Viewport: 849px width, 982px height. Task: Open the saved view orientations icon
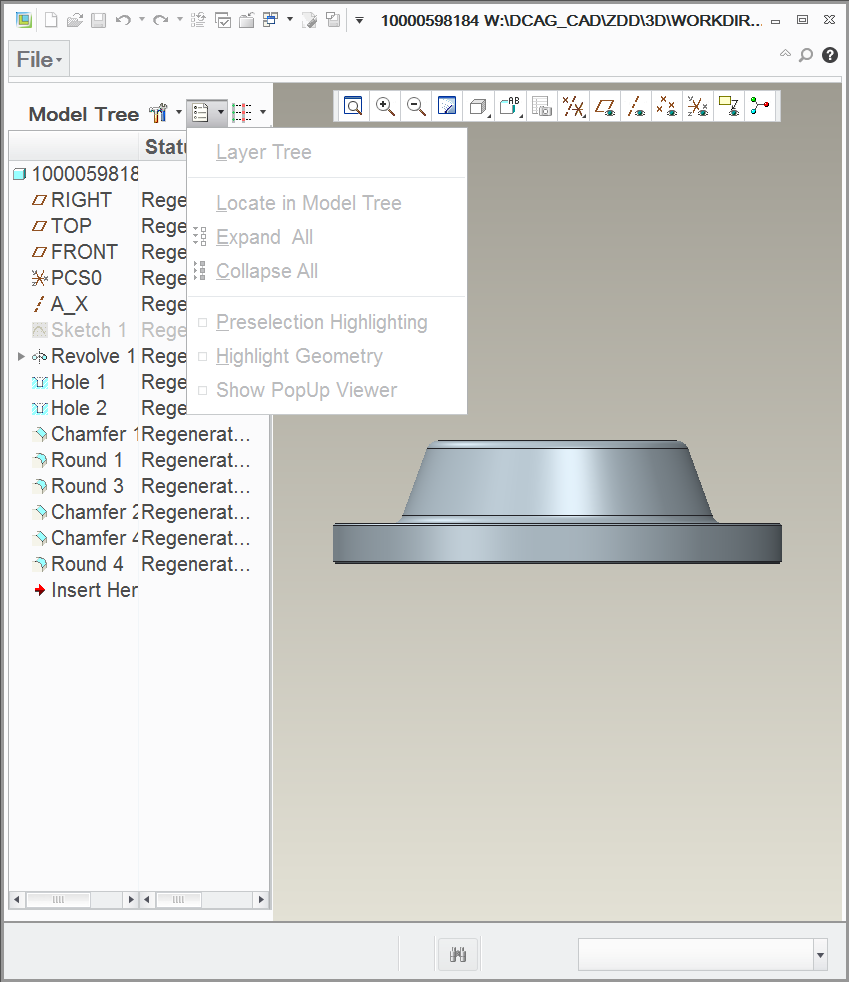[x=510, y=106]
